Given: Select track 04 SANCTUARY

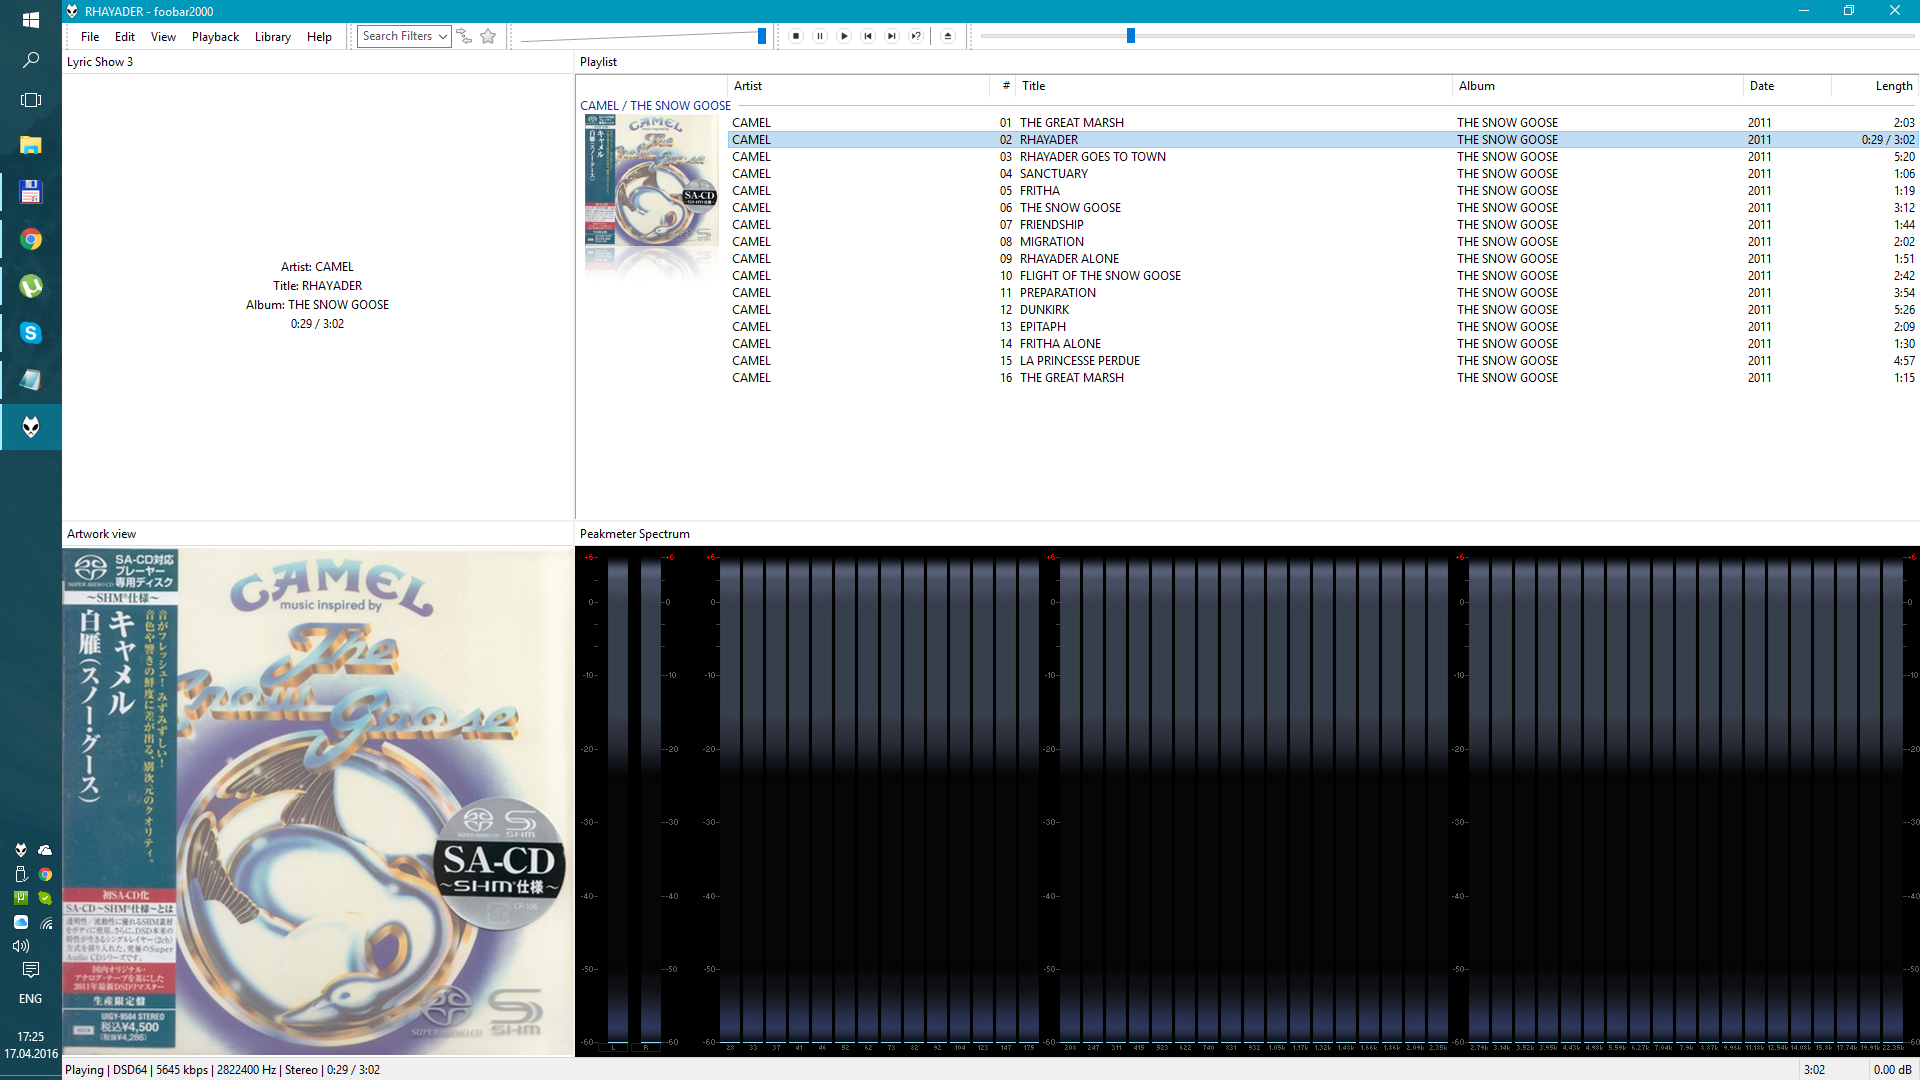Looking at the screenshot, I should (x=1322, y=174).
